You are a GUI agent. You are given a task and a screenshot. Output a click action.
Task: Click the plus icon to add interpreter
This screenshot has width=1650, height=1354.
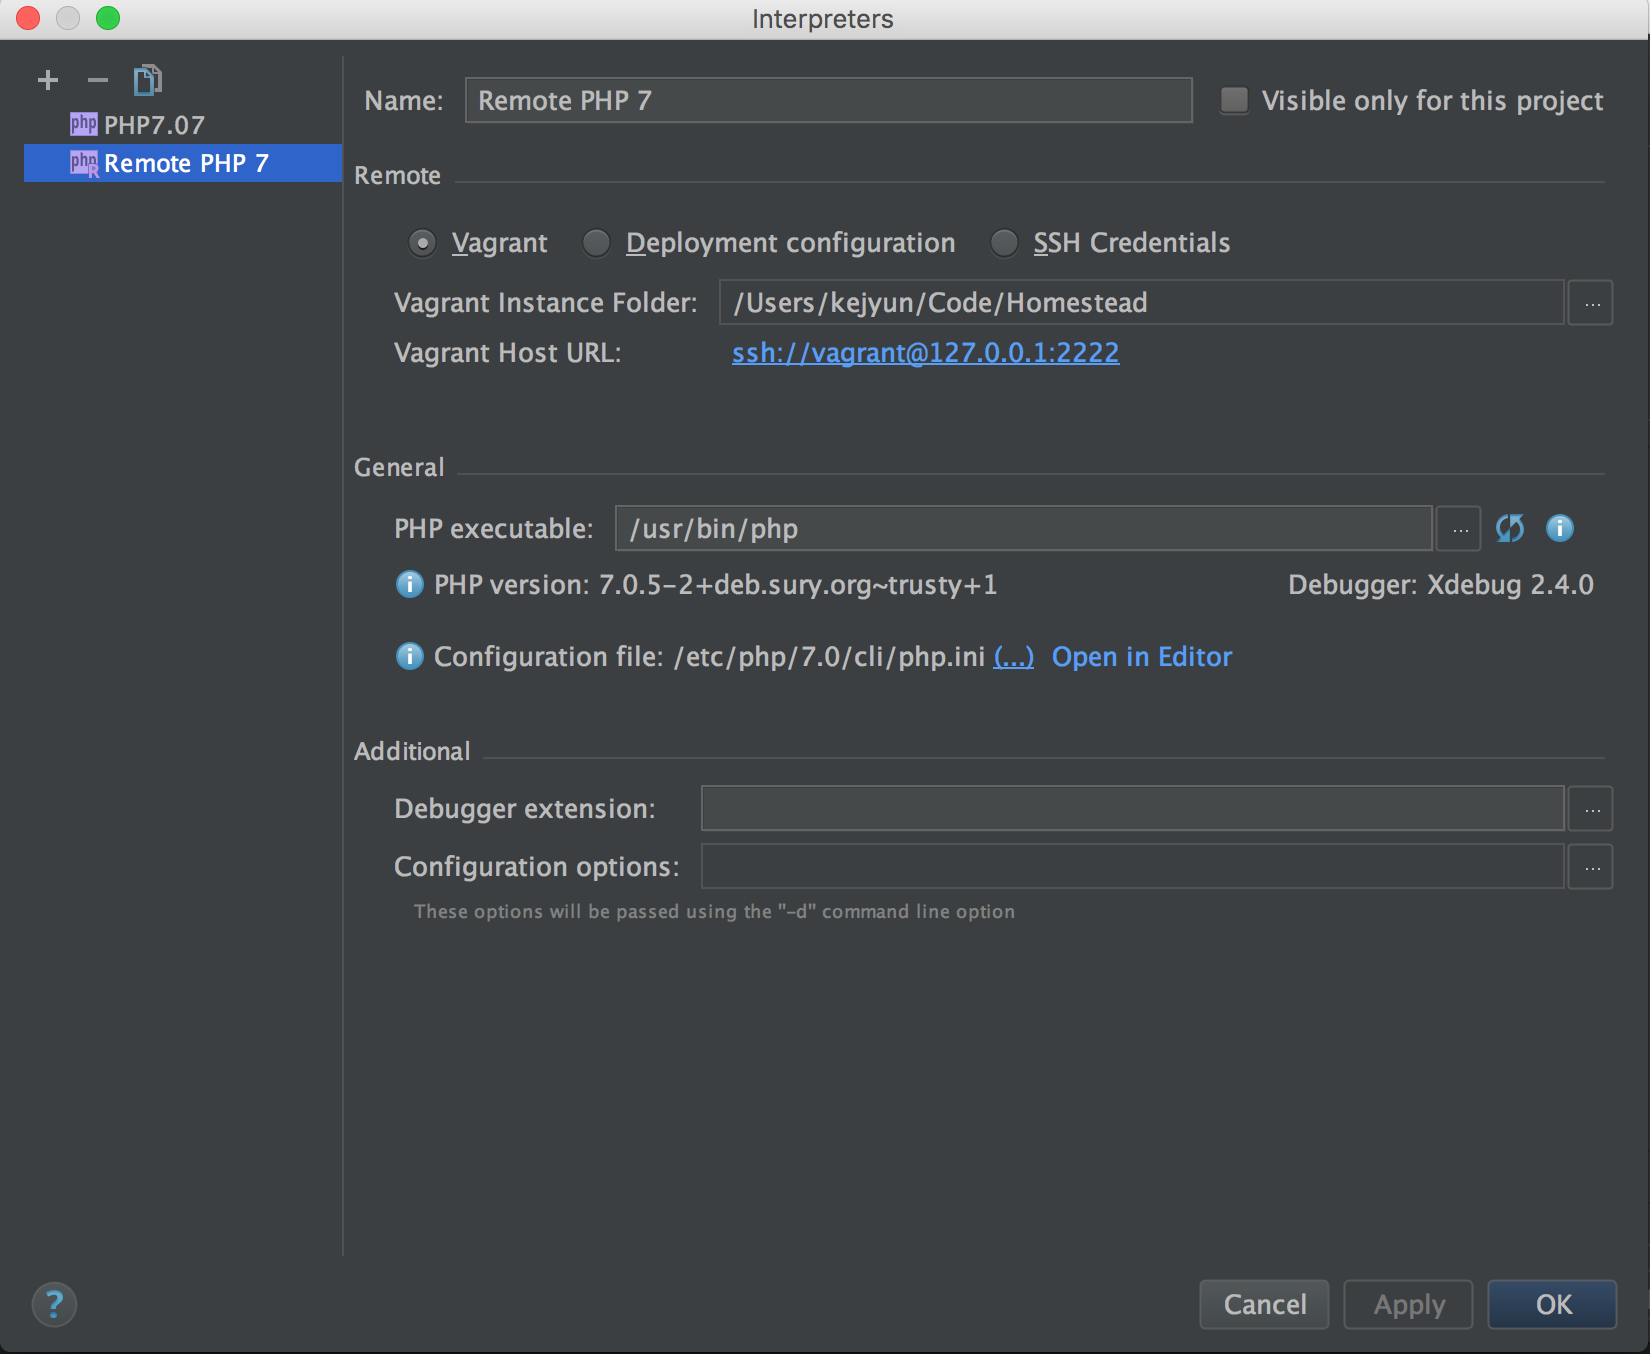click(x=48, y=80)
